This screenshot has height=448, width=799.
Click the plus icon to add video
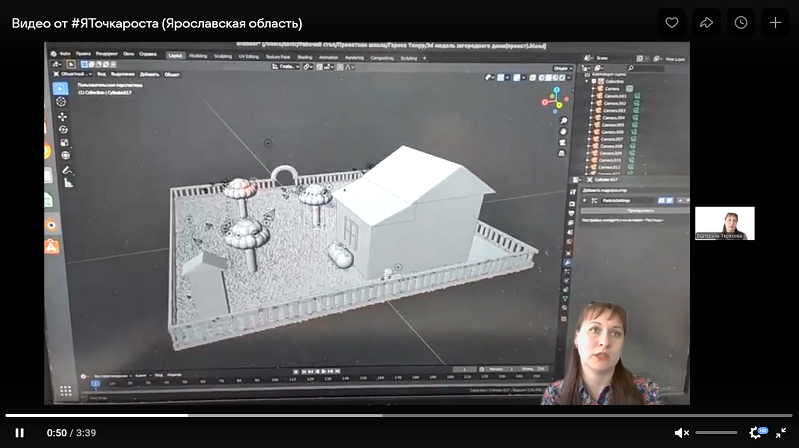[776, 22]
